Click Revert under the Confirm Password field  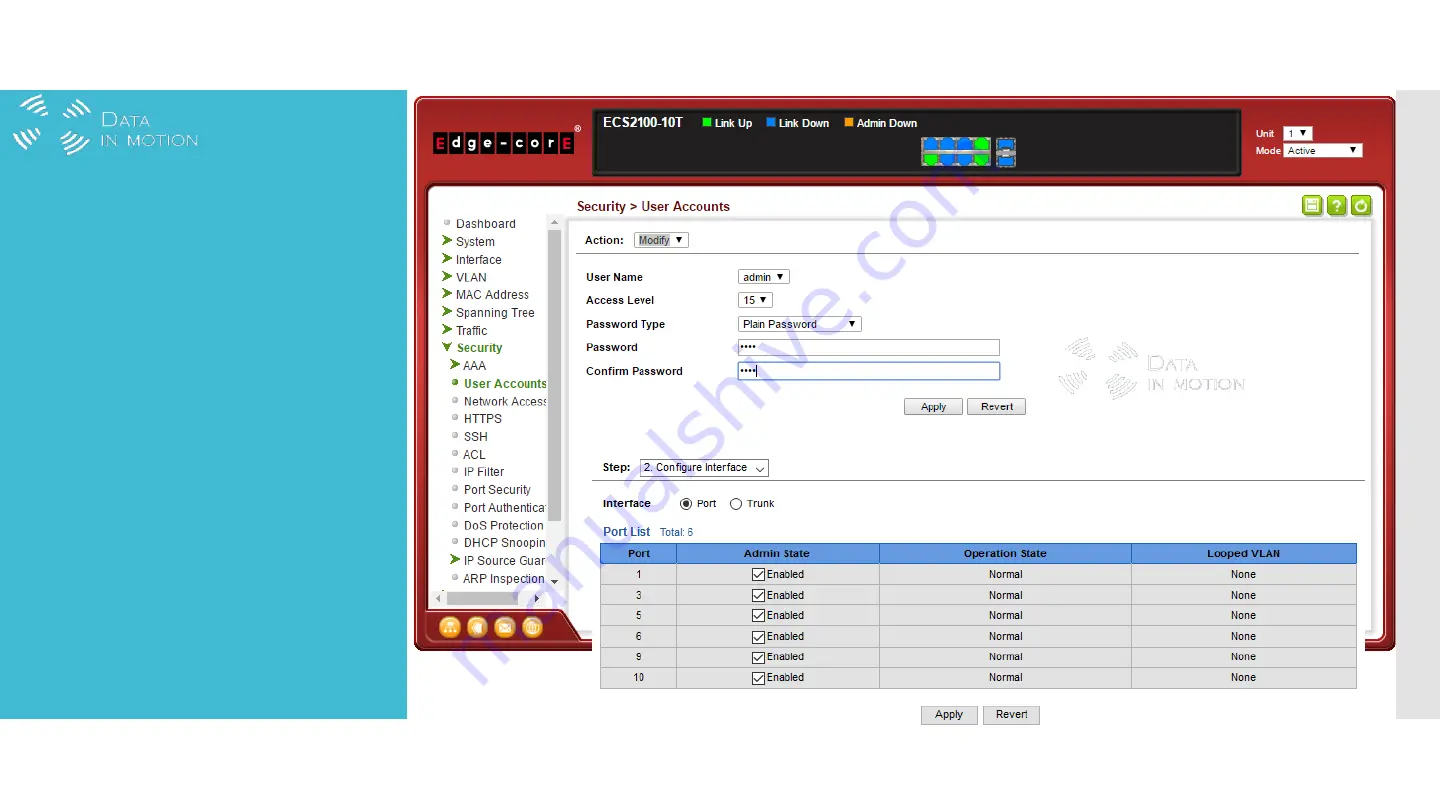tap(996, 407)
